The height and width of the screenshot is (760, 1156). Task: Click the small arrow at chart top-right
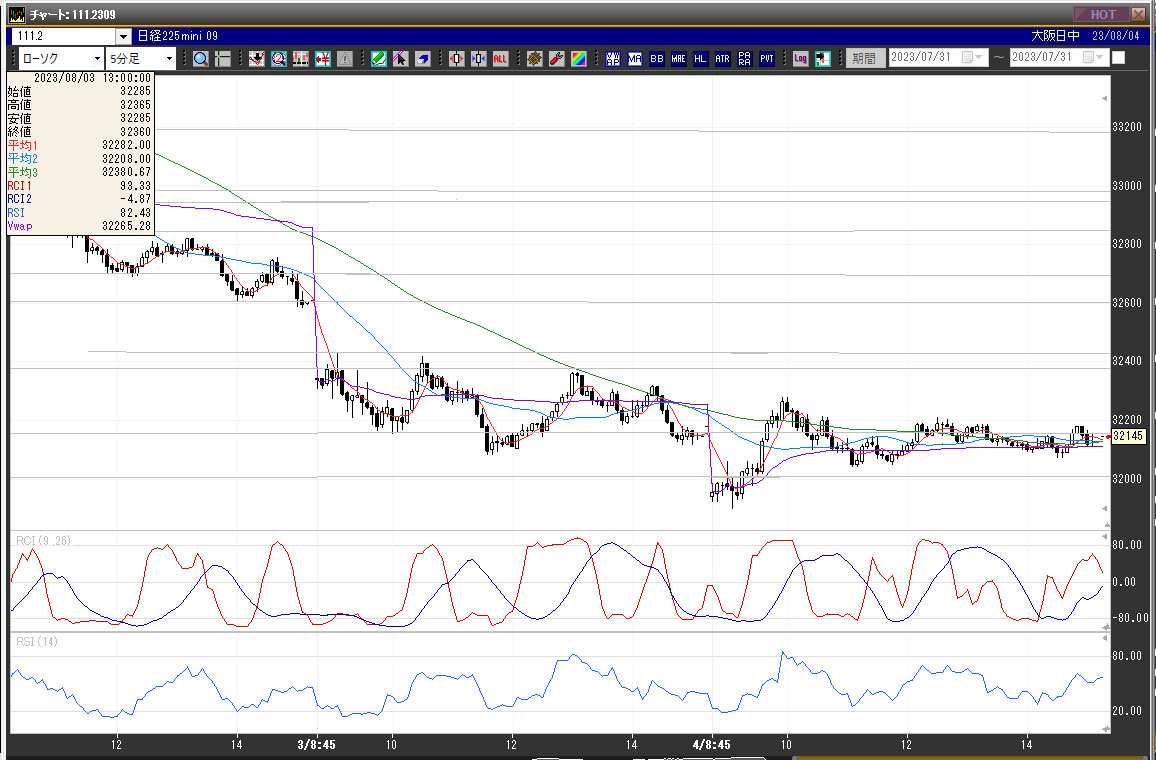1104,98
